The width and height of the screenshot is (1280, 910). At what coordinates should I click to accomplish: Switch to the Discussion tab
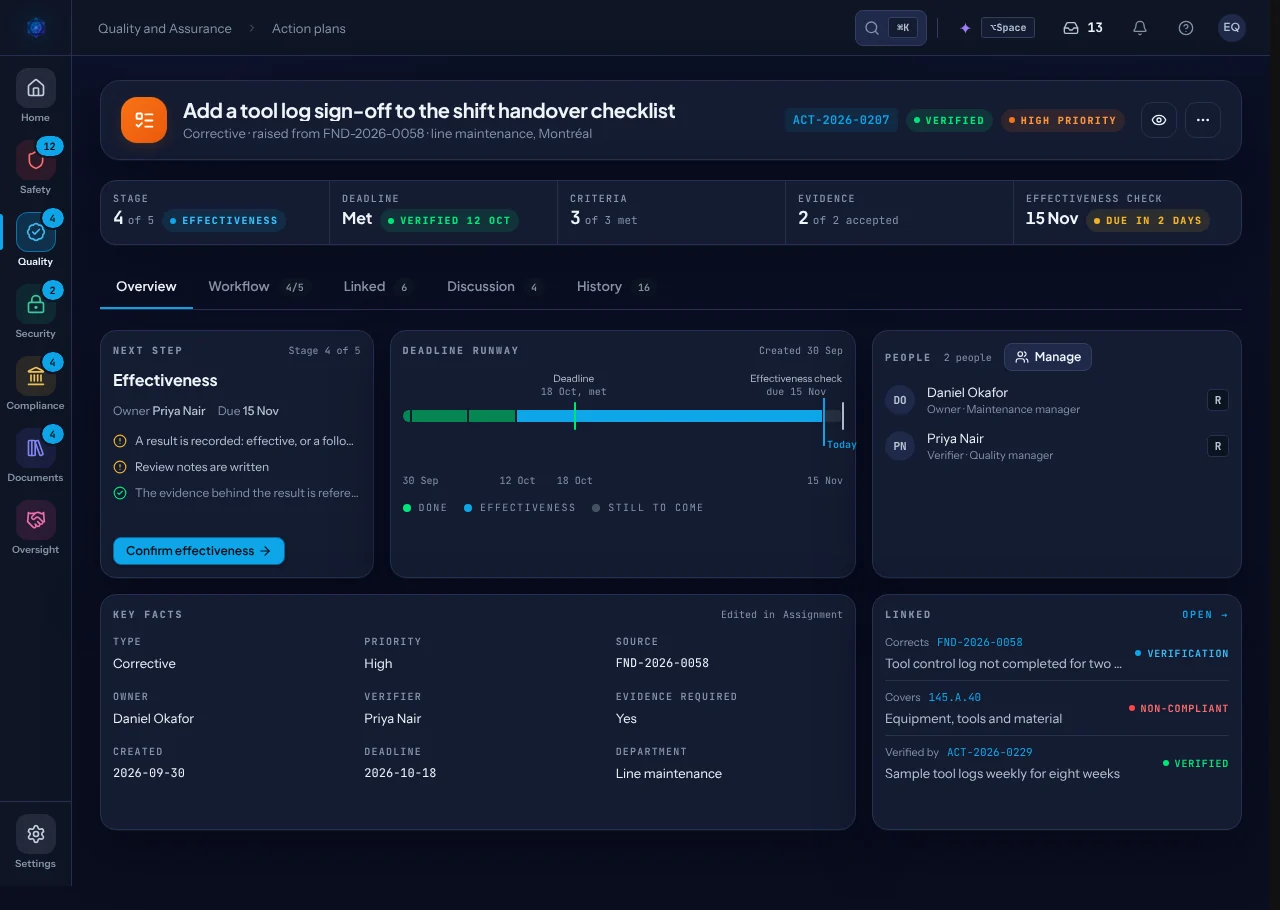point(495,287)
